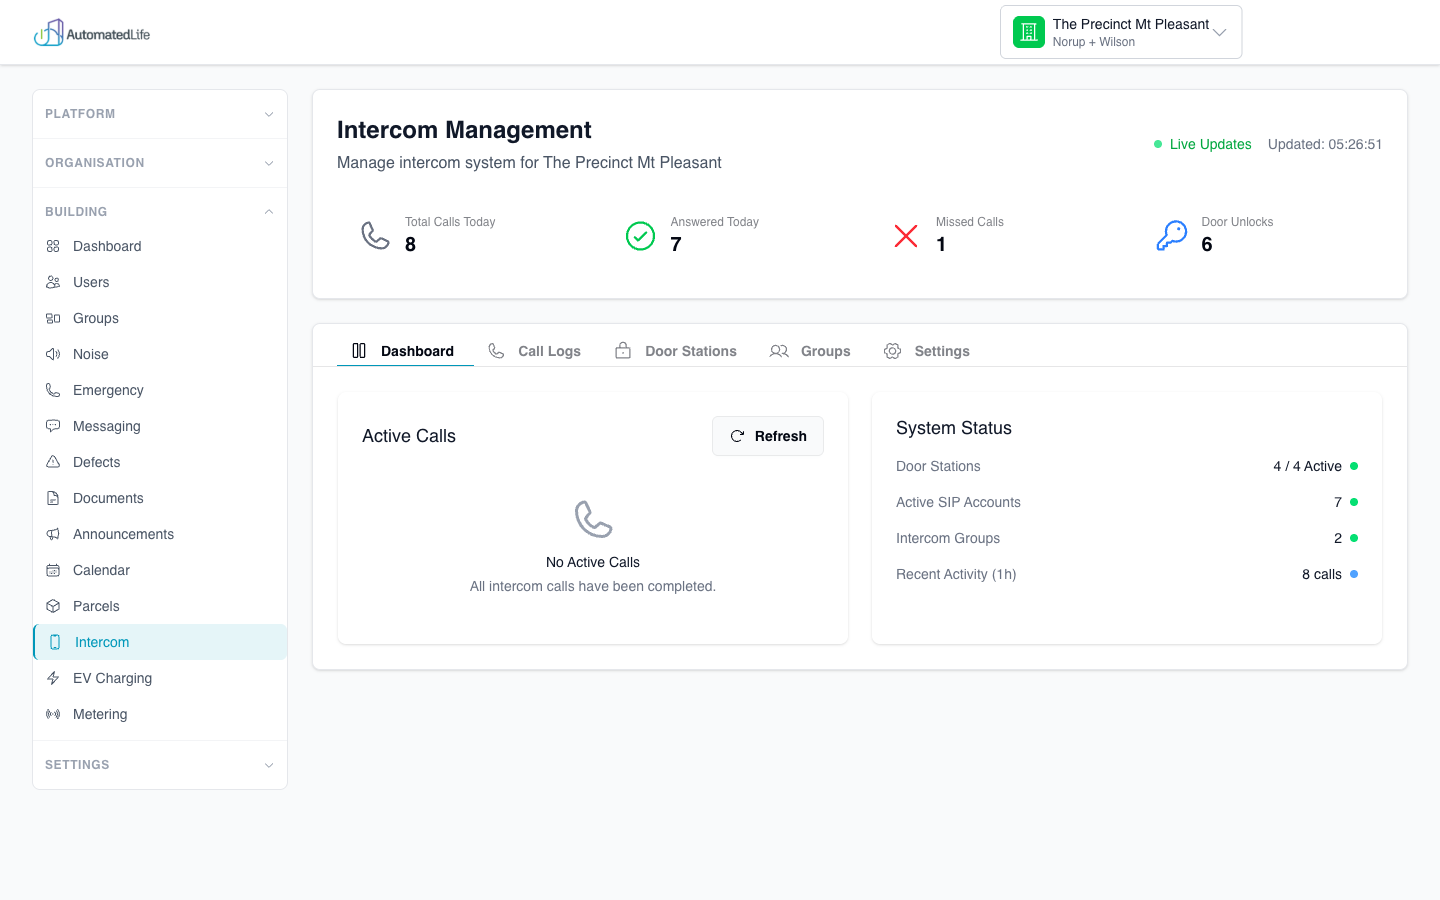Click the green building icon in the header
The image size is (1440, 900).
pyautogui.click(x=1028, y=31)
